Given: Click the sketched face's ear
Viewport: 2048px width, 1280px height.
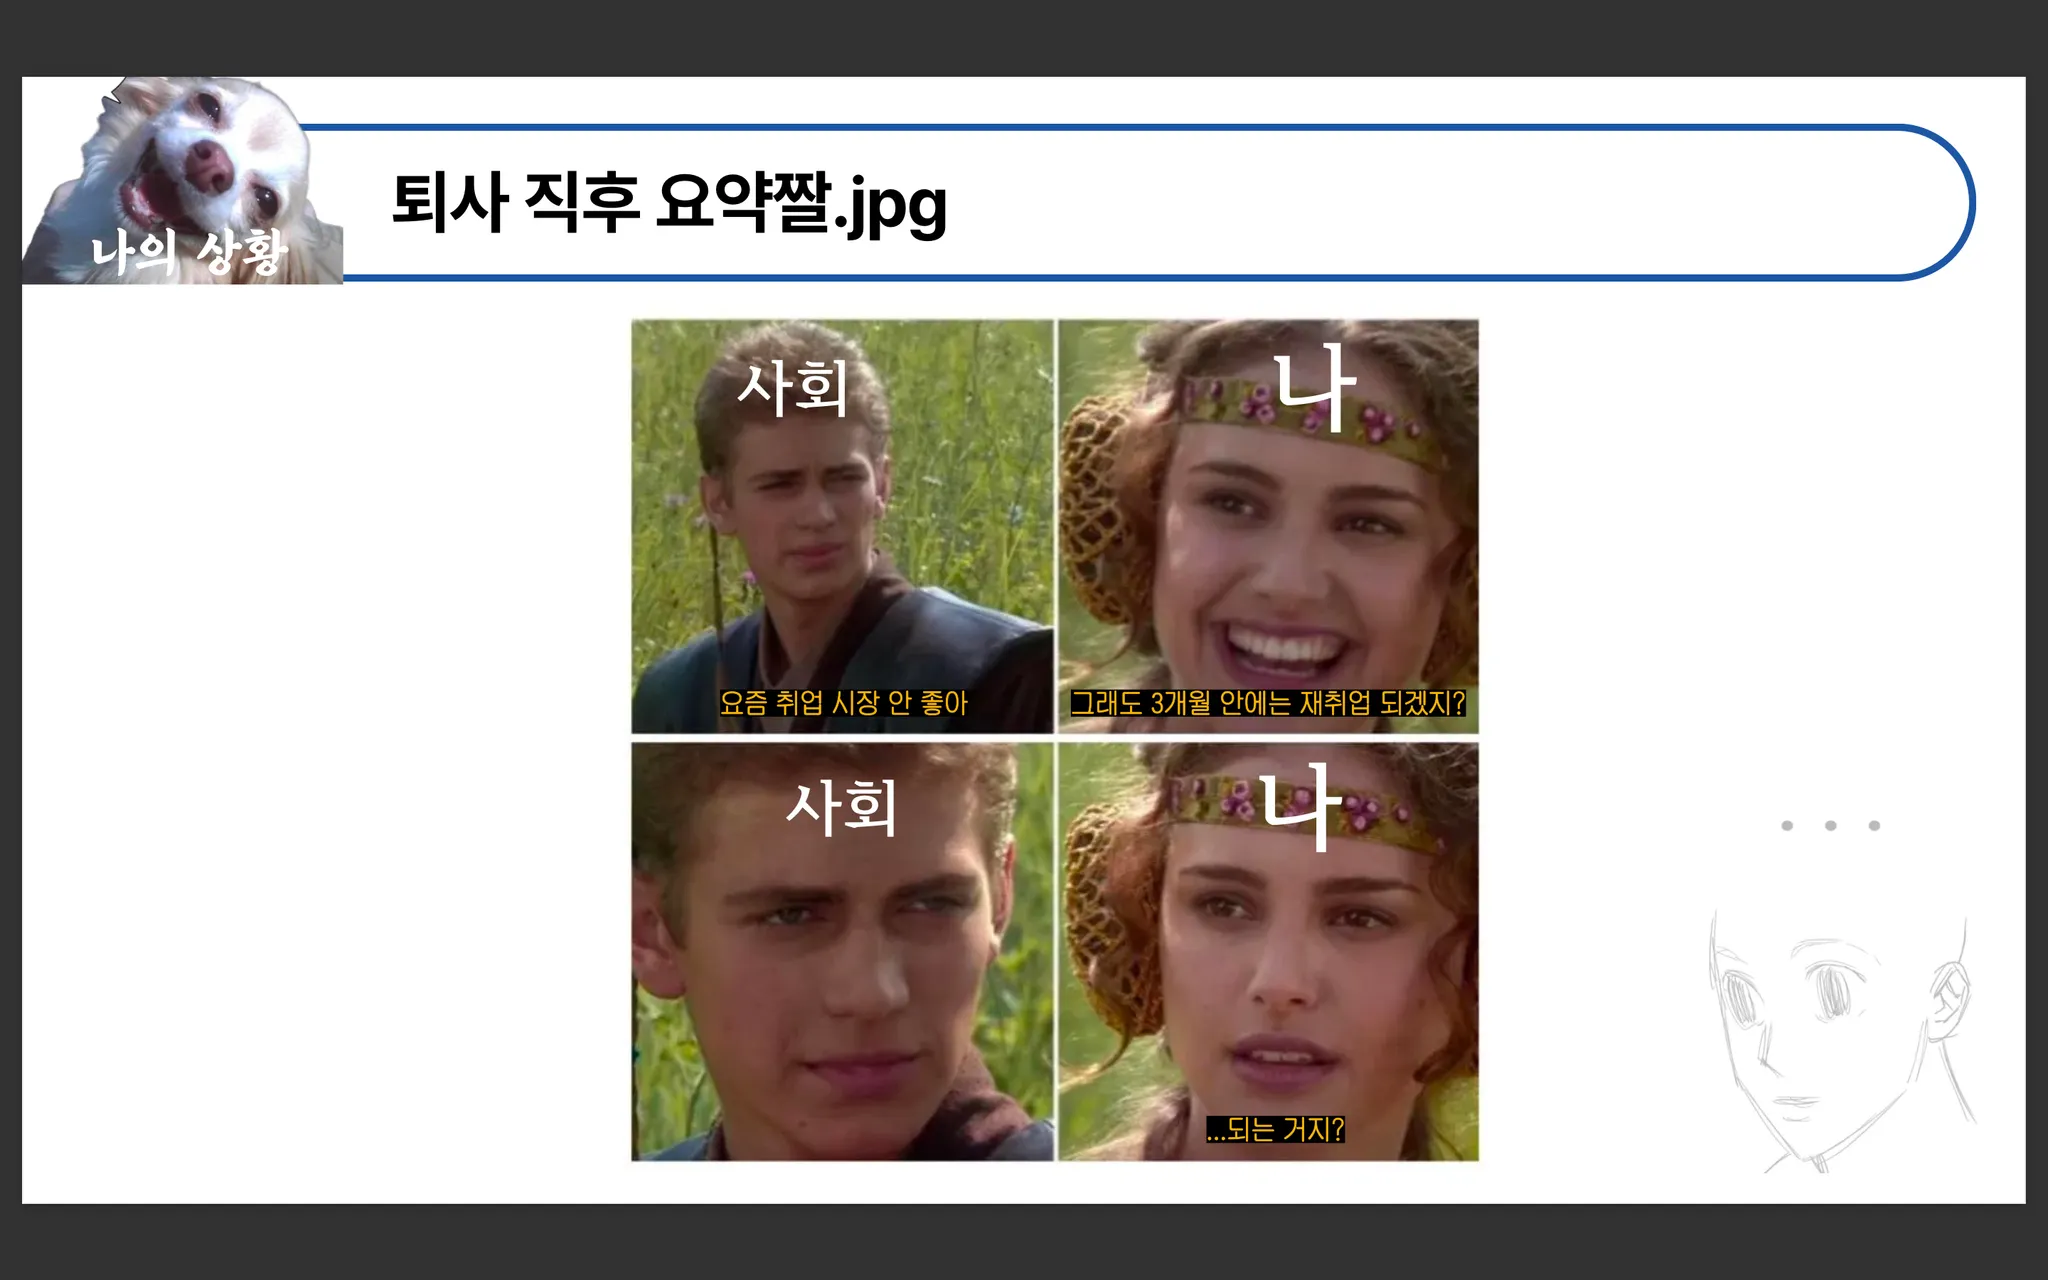Looking at the screenshot, I should (x=1948, y=1000).
